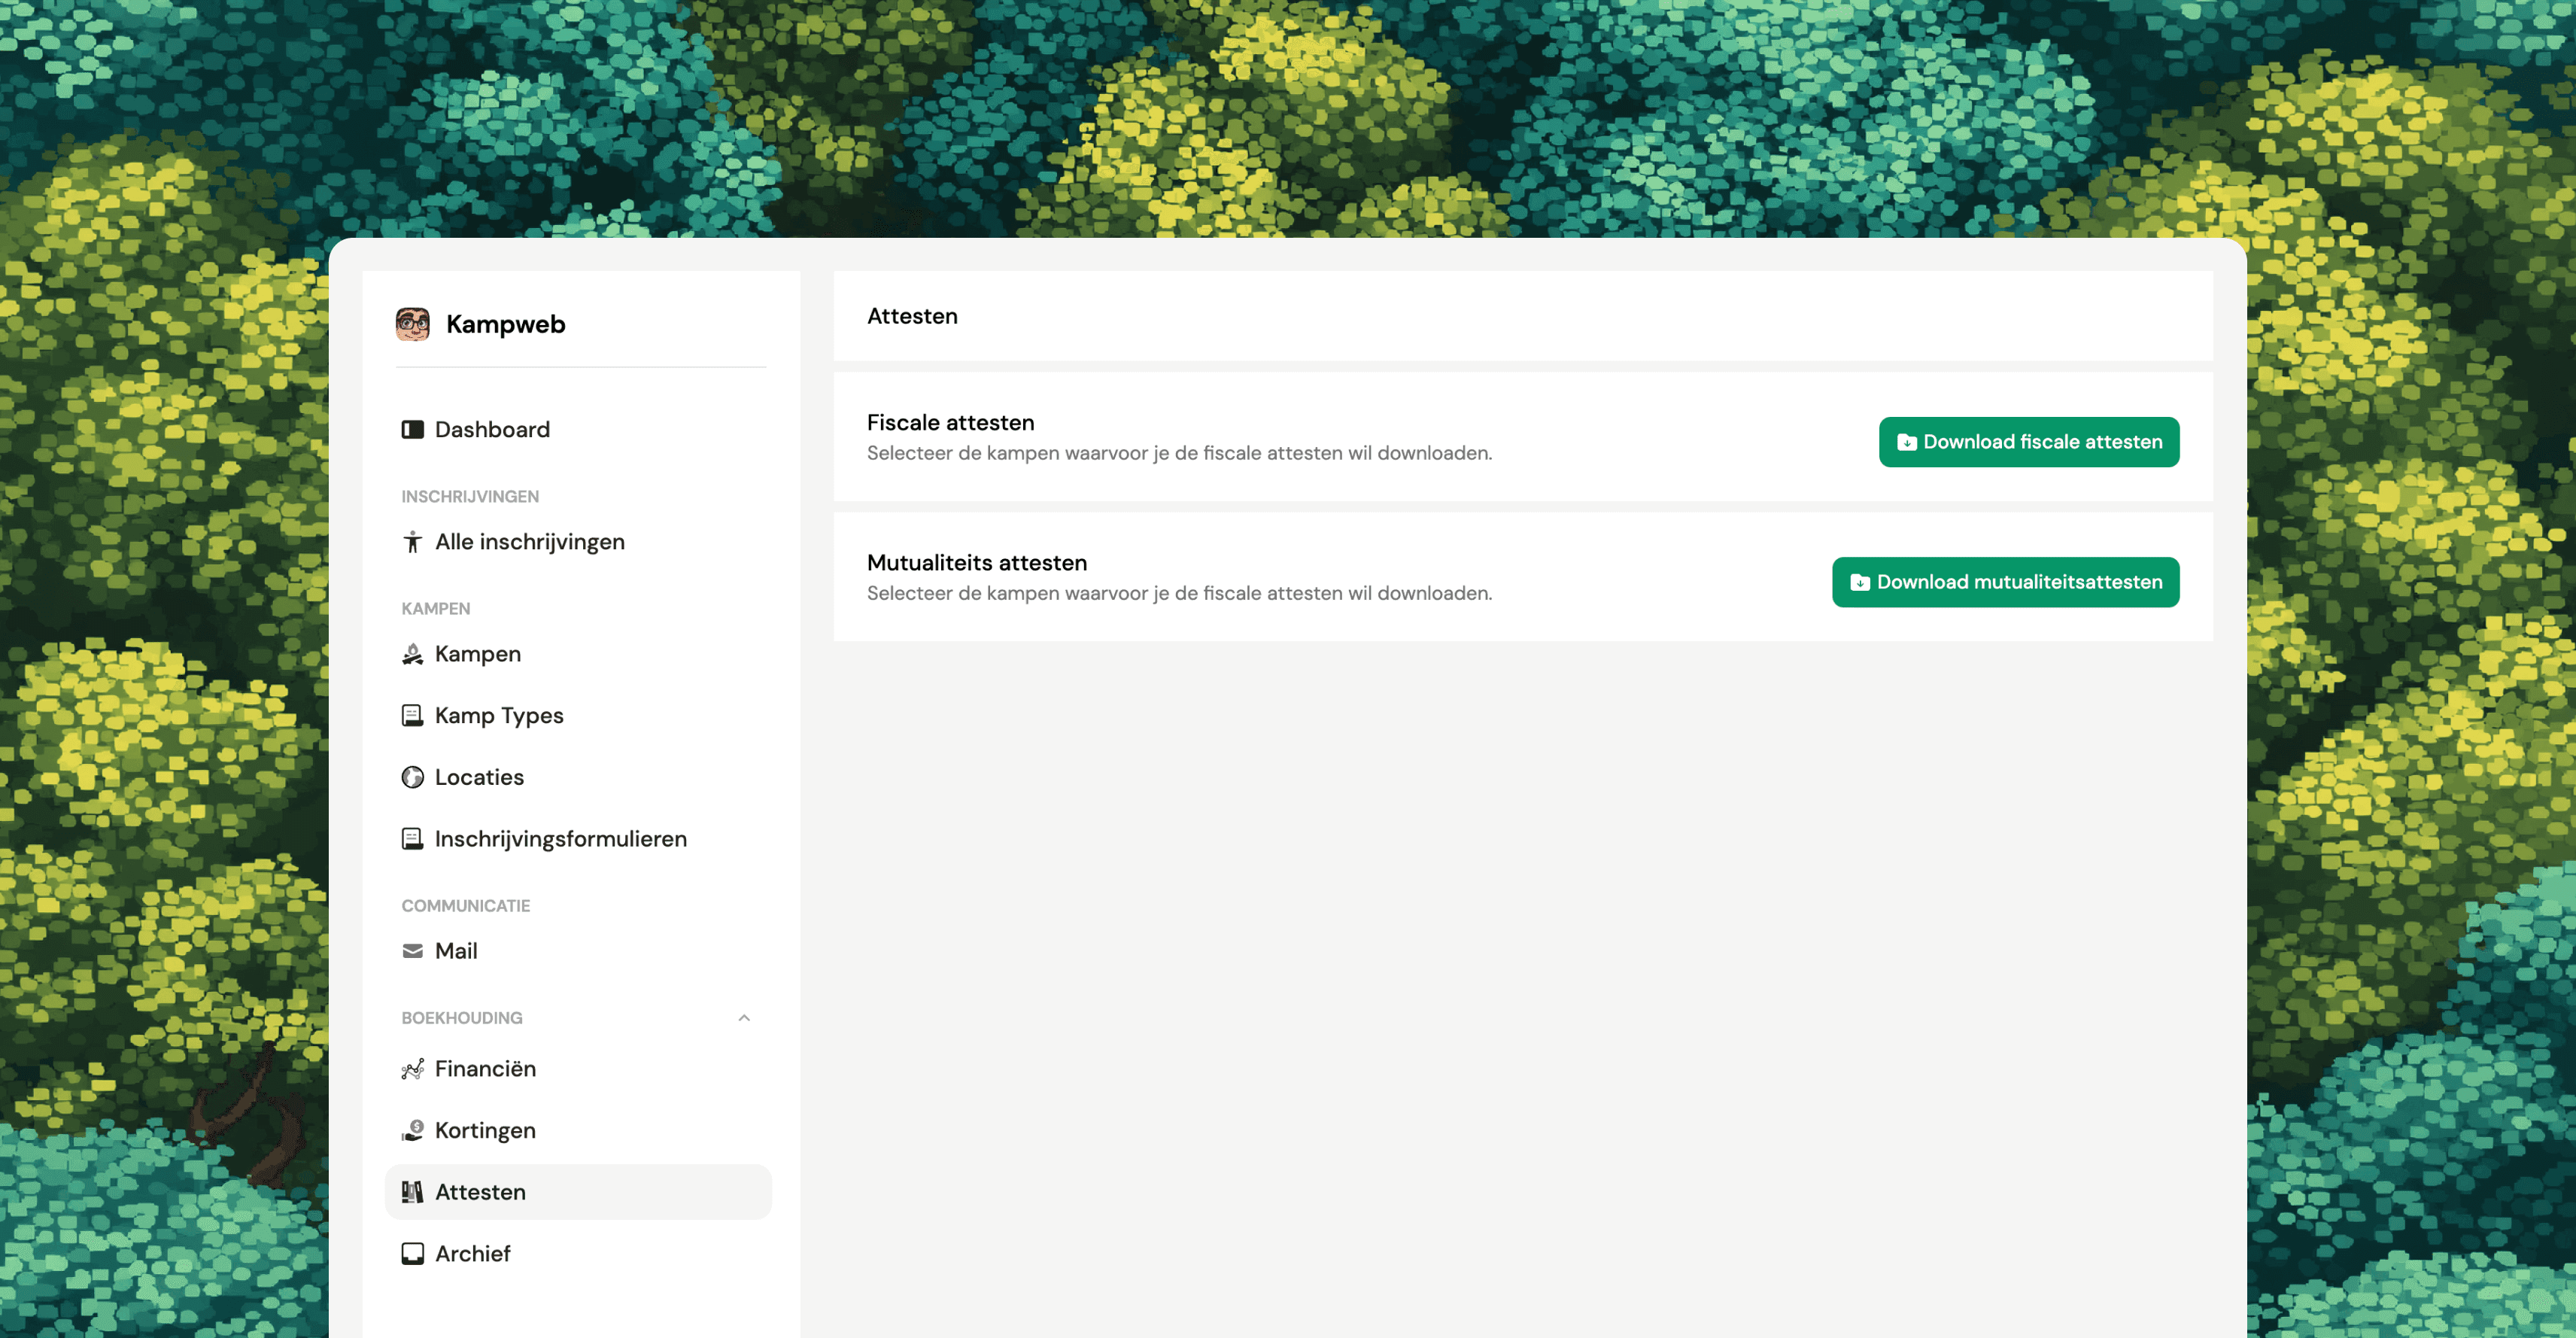Click the person icon next to Alle inschrijvingen
This screenshot has width=2576, height=1338.
pyautogui.click(x=412, y=541)
